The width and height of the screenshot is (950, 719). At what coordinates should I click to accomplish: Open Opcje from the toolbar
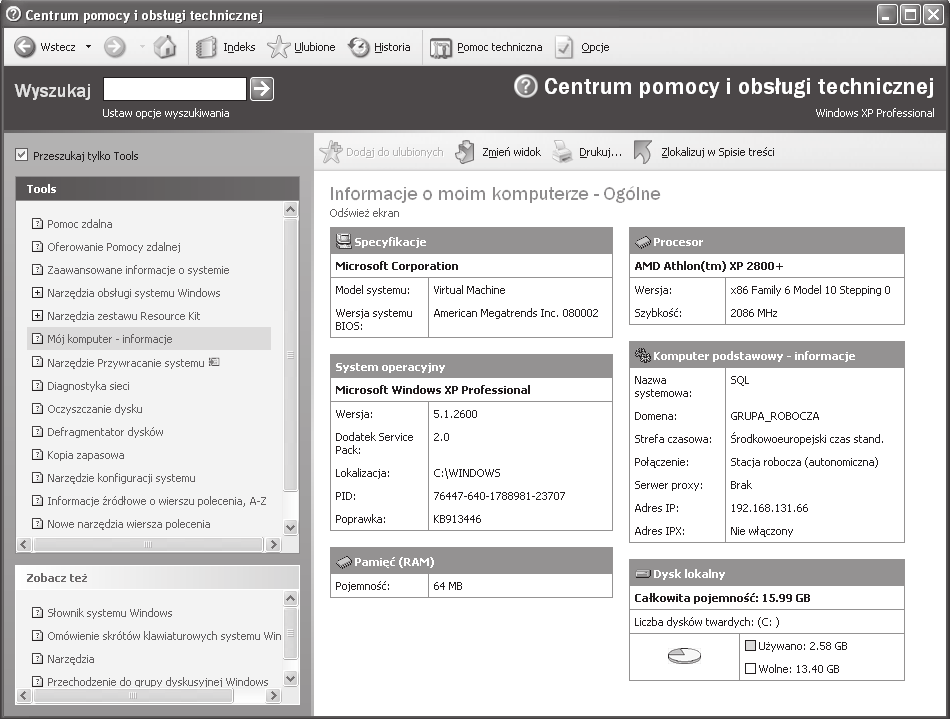(x=582, y=47)
